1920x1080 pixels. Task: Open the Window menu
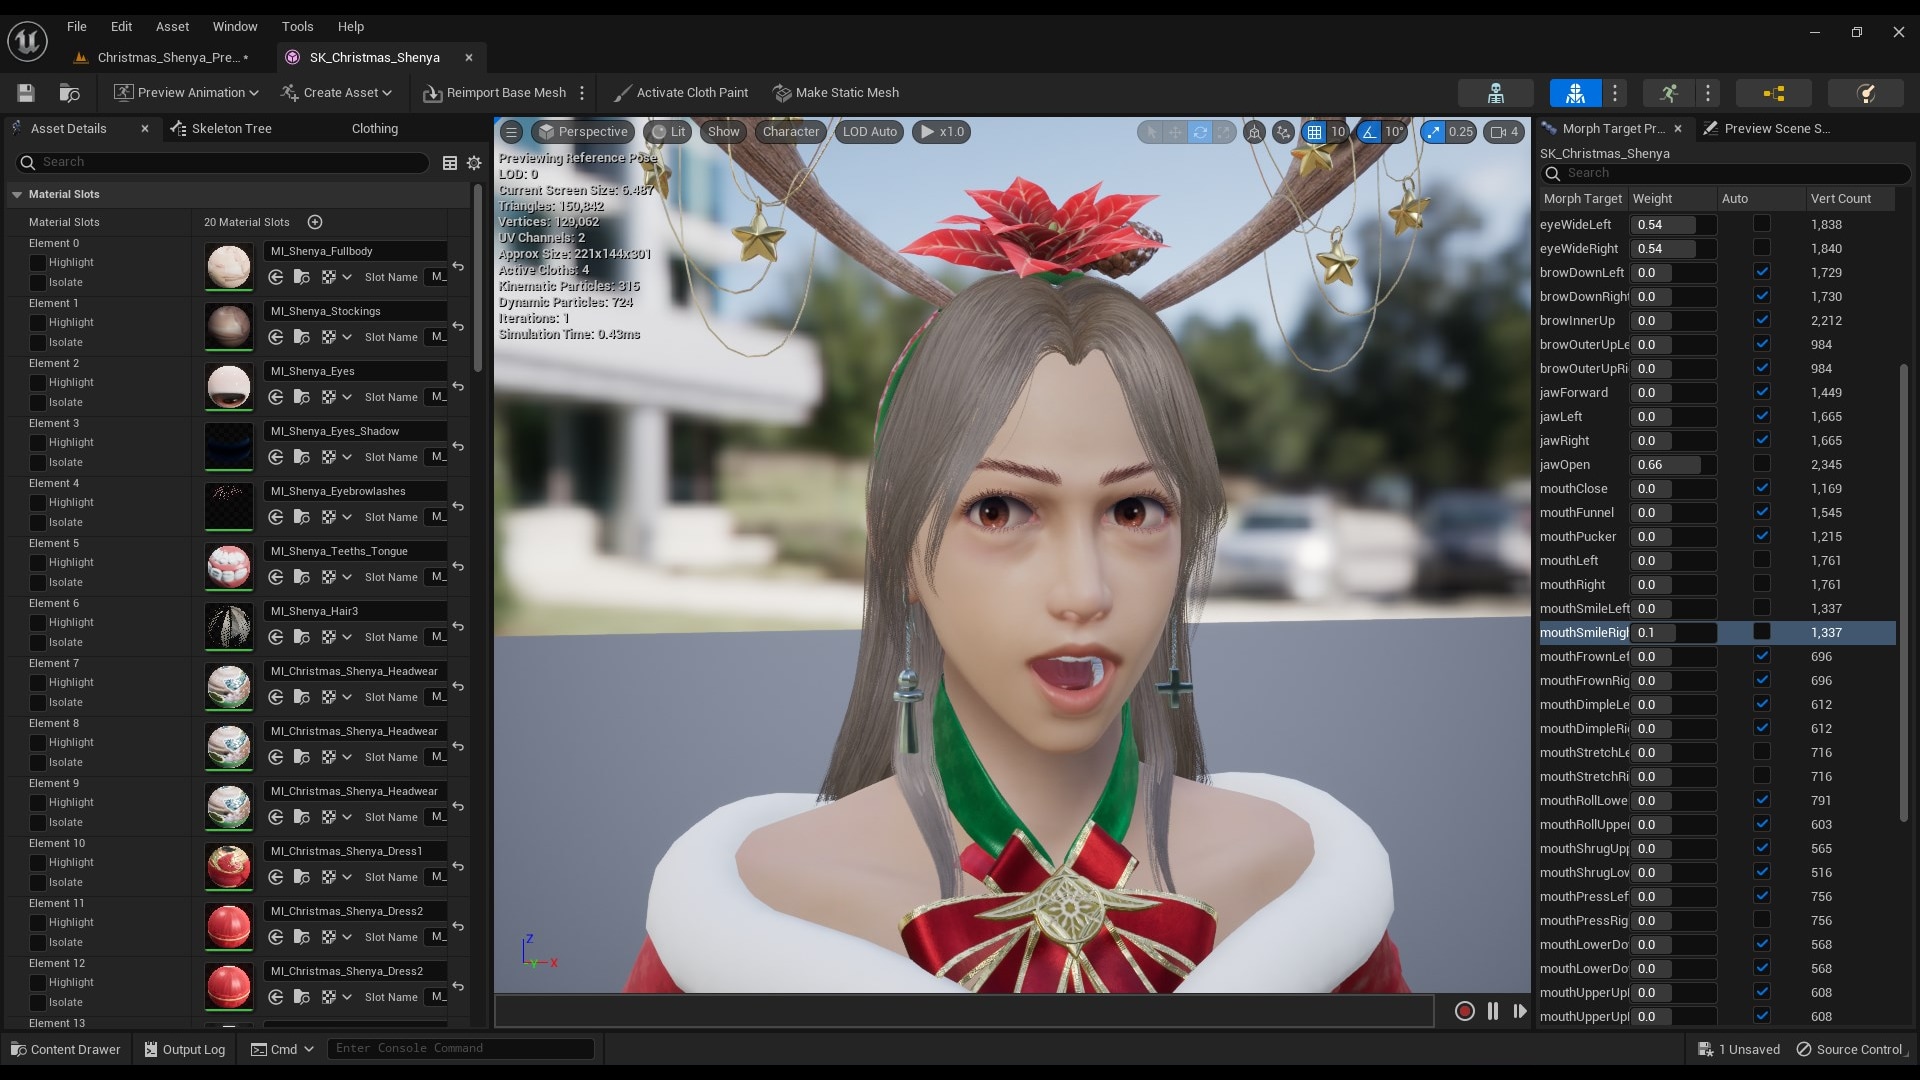click(235, 26)
